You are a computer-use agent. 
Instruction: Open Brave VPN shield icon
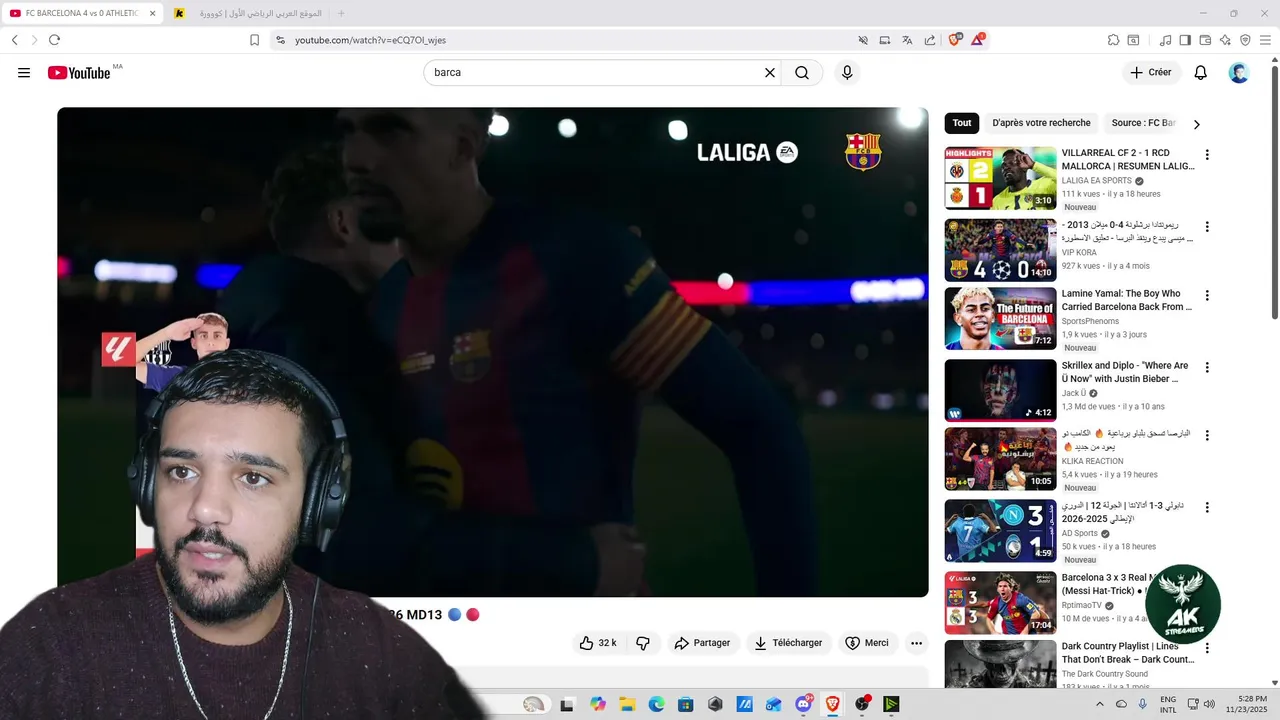coord(1245,40)
